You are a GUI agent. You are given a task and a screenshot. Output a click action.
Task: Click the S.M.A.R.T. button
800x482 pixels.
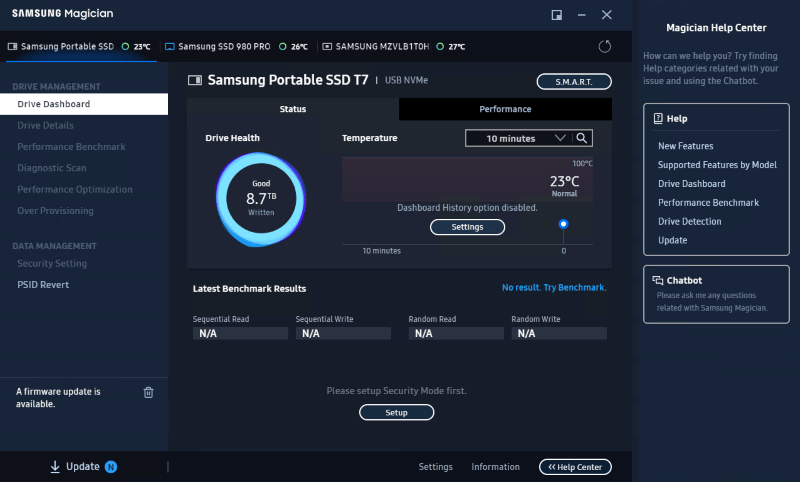point(574,82)
